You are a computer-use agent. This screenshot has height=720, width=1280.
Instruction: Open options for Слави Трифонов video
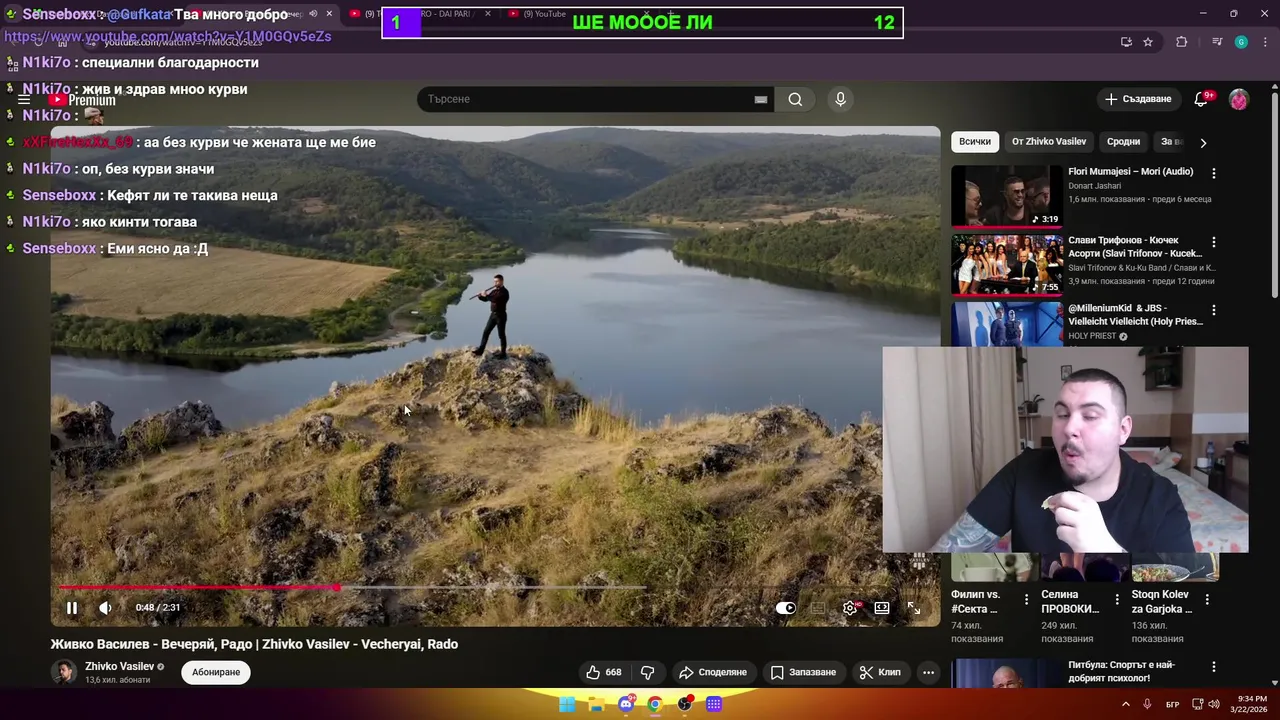point(1214,242)
